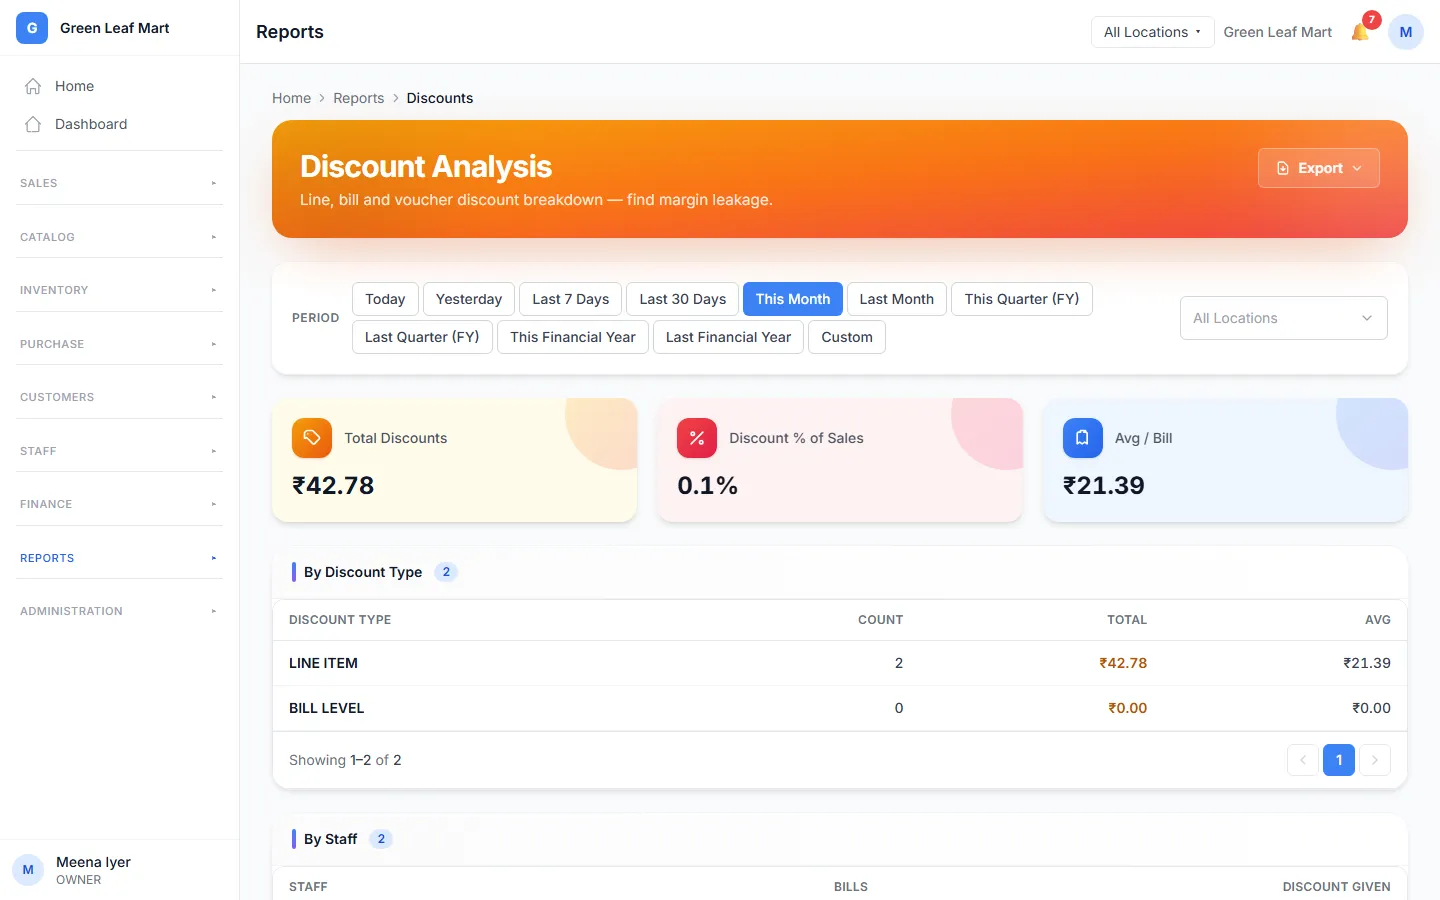Expand the Customers sidebar section
This screenshot has height=900, width=1440.
(119, 397)
